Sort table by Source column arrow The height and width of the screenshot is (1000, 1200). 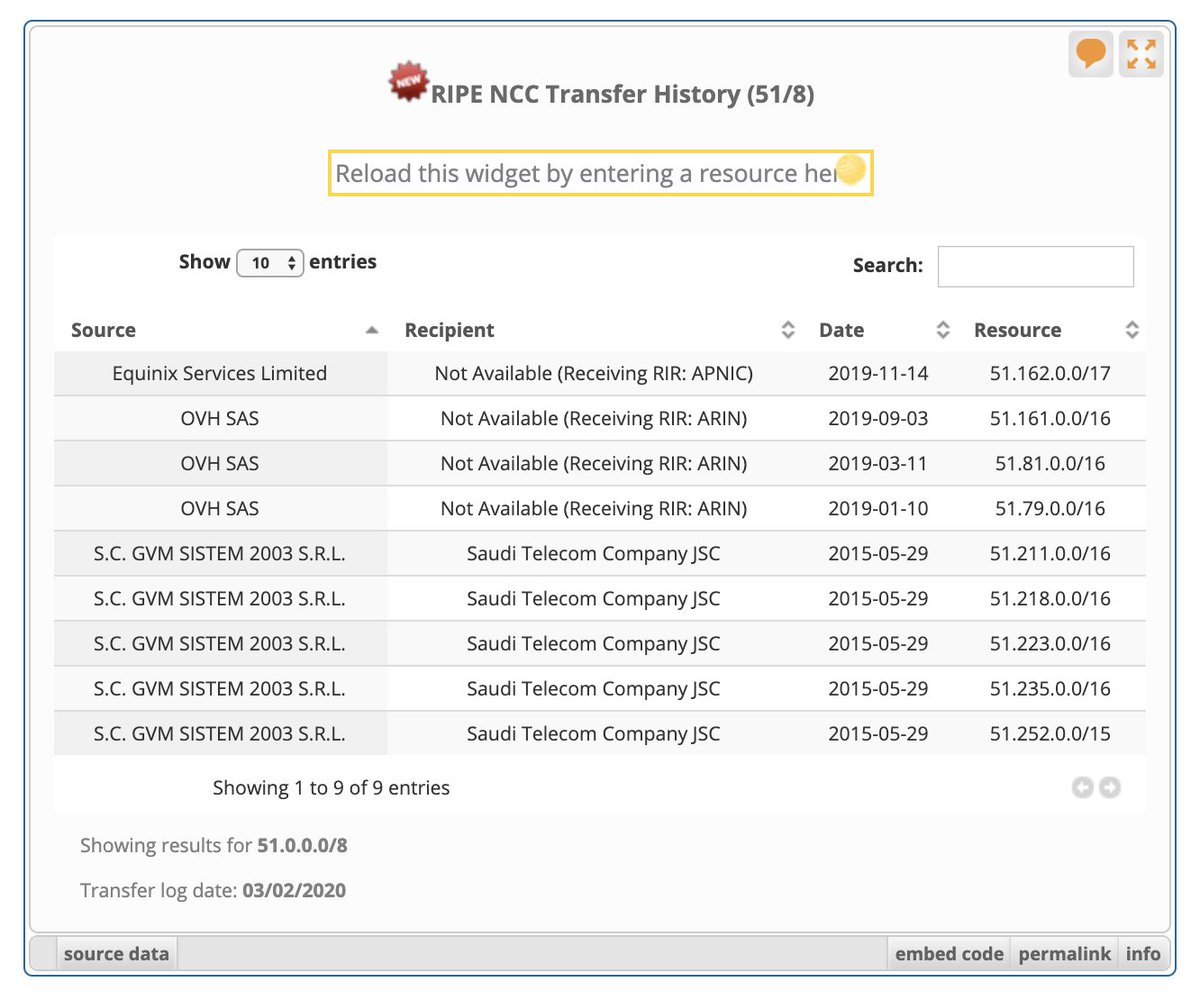point(372,330)
